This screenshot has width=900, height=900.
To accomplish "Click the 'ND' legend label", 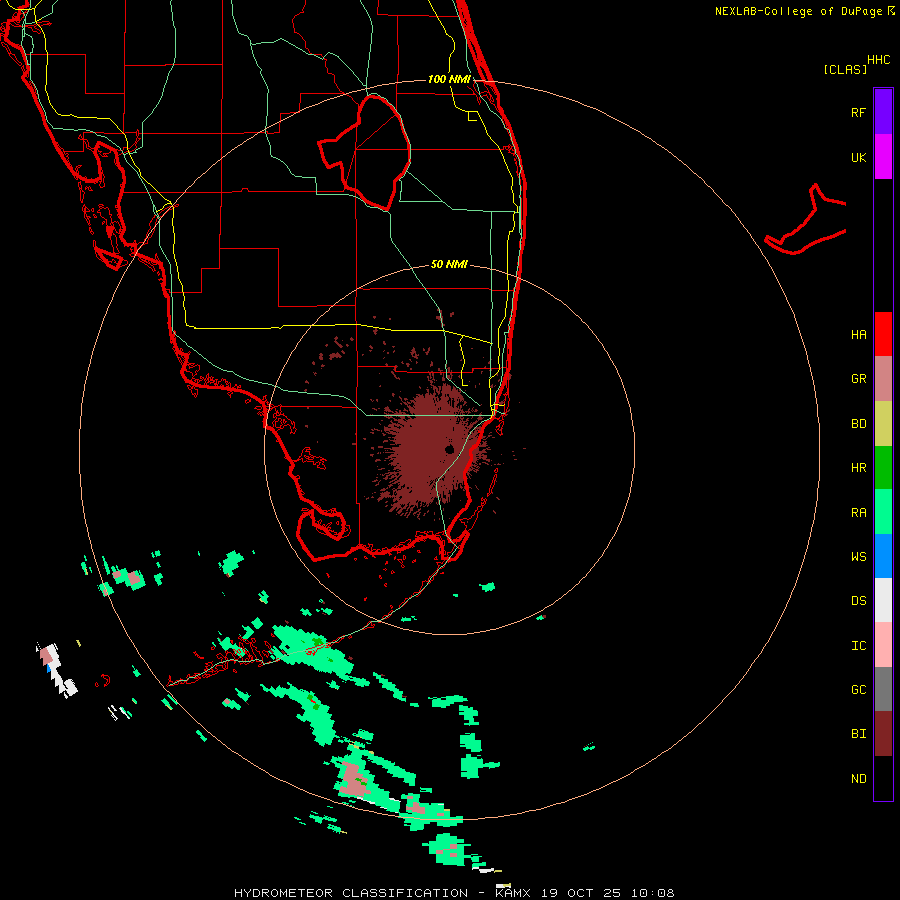I will (858, 779).
